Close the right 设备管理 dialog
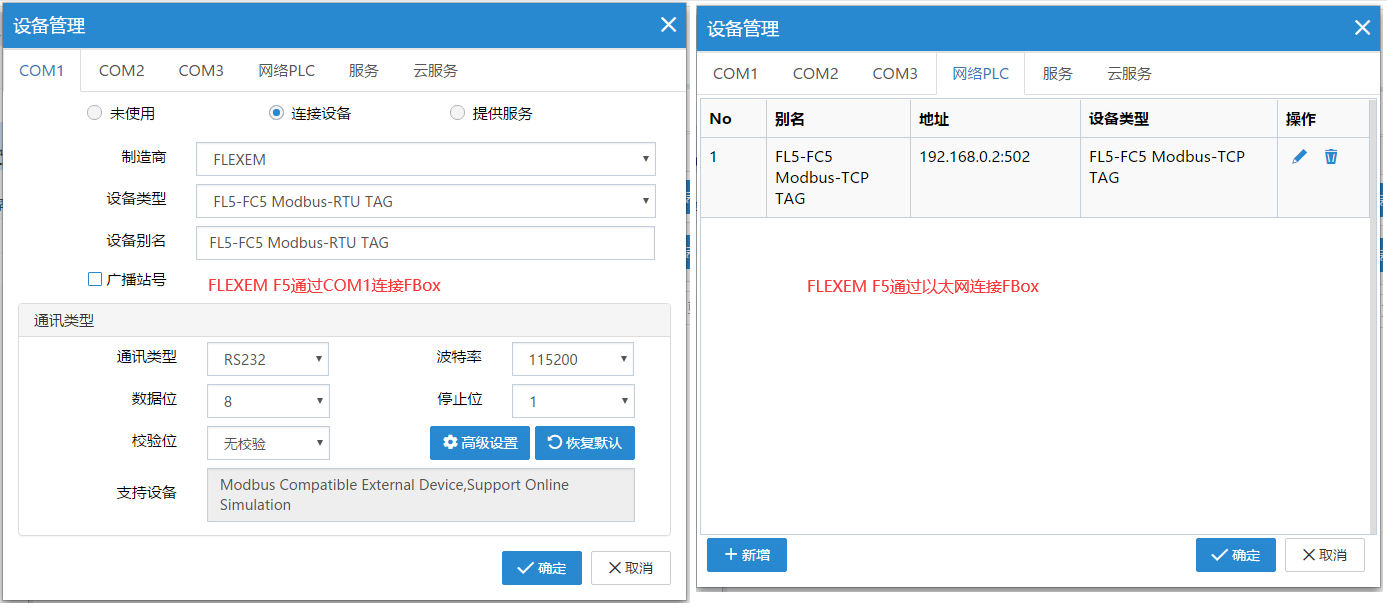Screen dimensions: 1387x608 [x=1362, y=28]
